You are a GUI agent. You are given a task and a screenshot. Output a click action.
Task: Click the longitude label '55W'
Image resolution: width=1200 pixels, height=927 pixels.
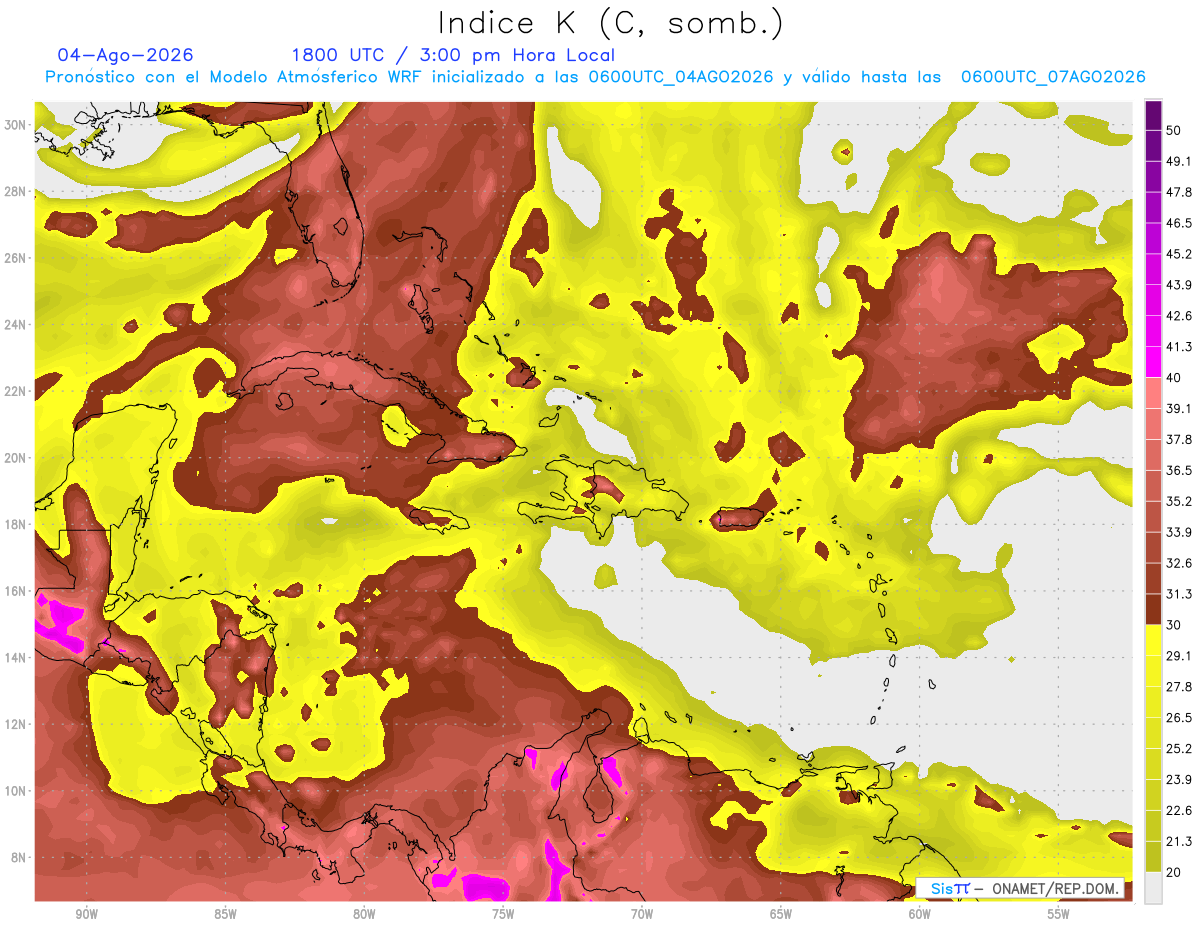tap(1059, 914)
